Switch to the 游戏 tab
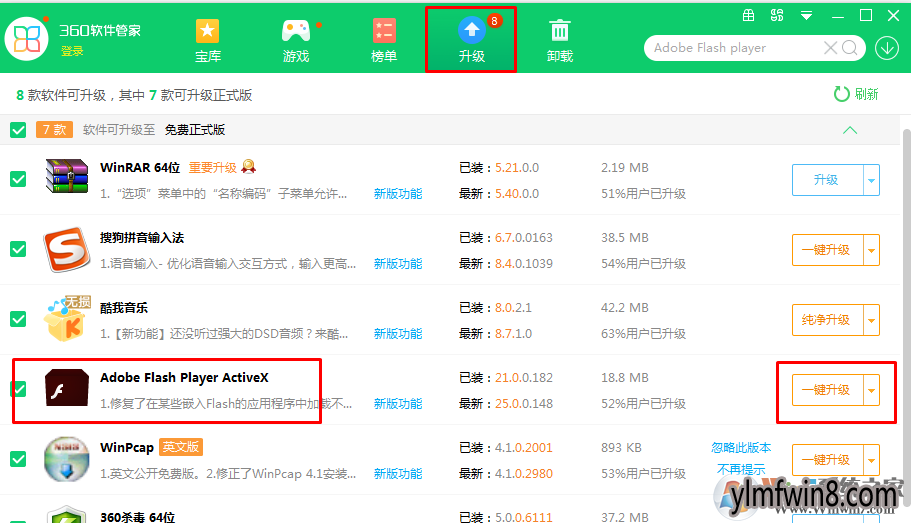This screenshot has height=523, width=911. (x=296, y=40)
